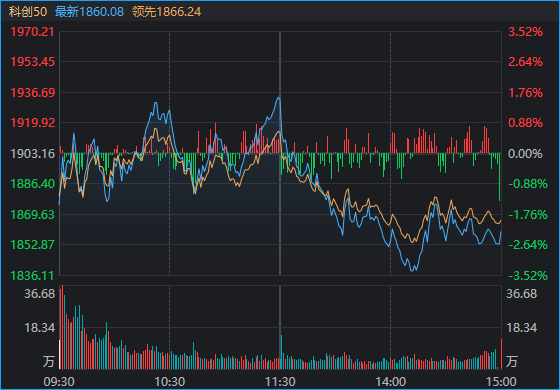
Task: Click the 1936.69 price axis label
Action: [32, 93]
